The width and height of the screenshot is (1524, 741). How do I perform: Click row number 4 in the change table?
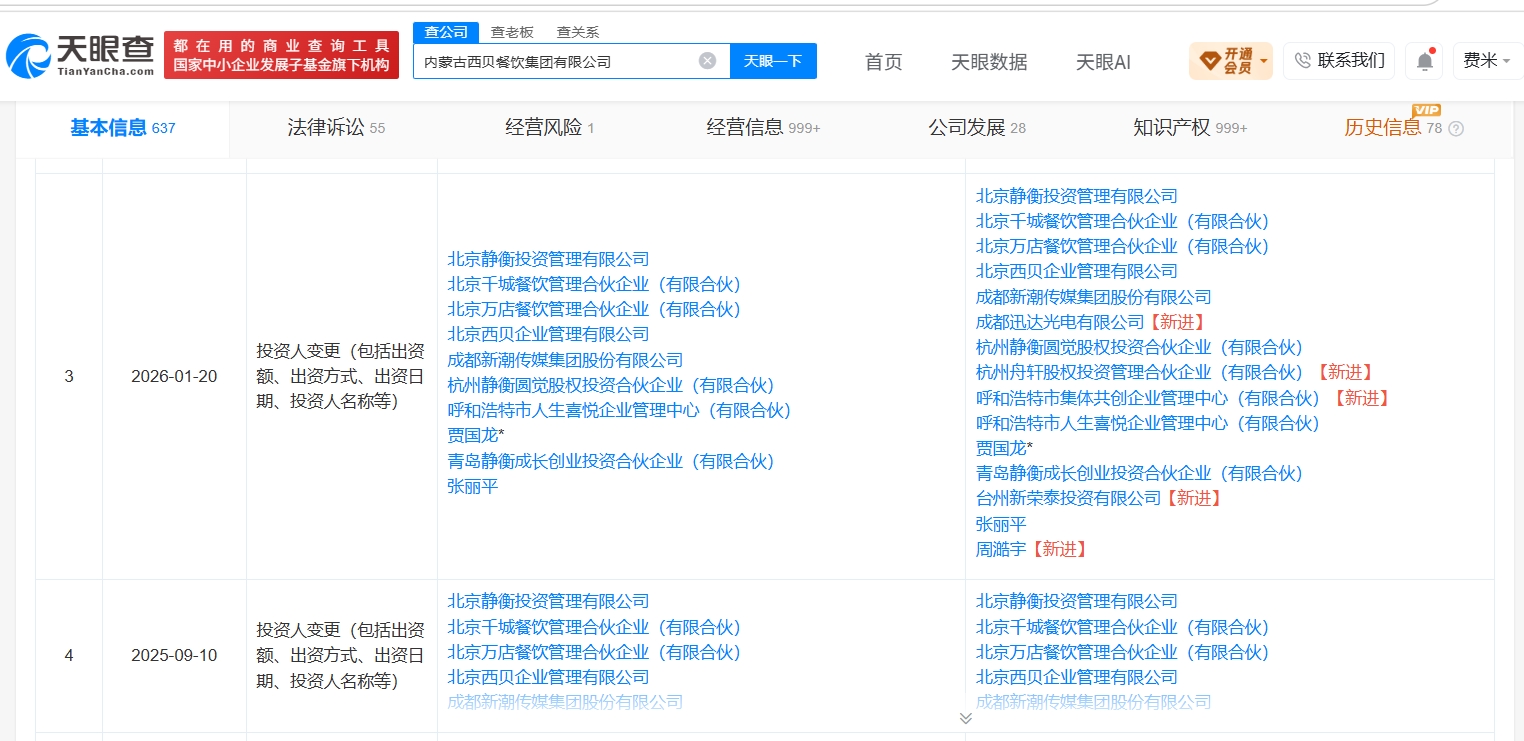point(69,656)
